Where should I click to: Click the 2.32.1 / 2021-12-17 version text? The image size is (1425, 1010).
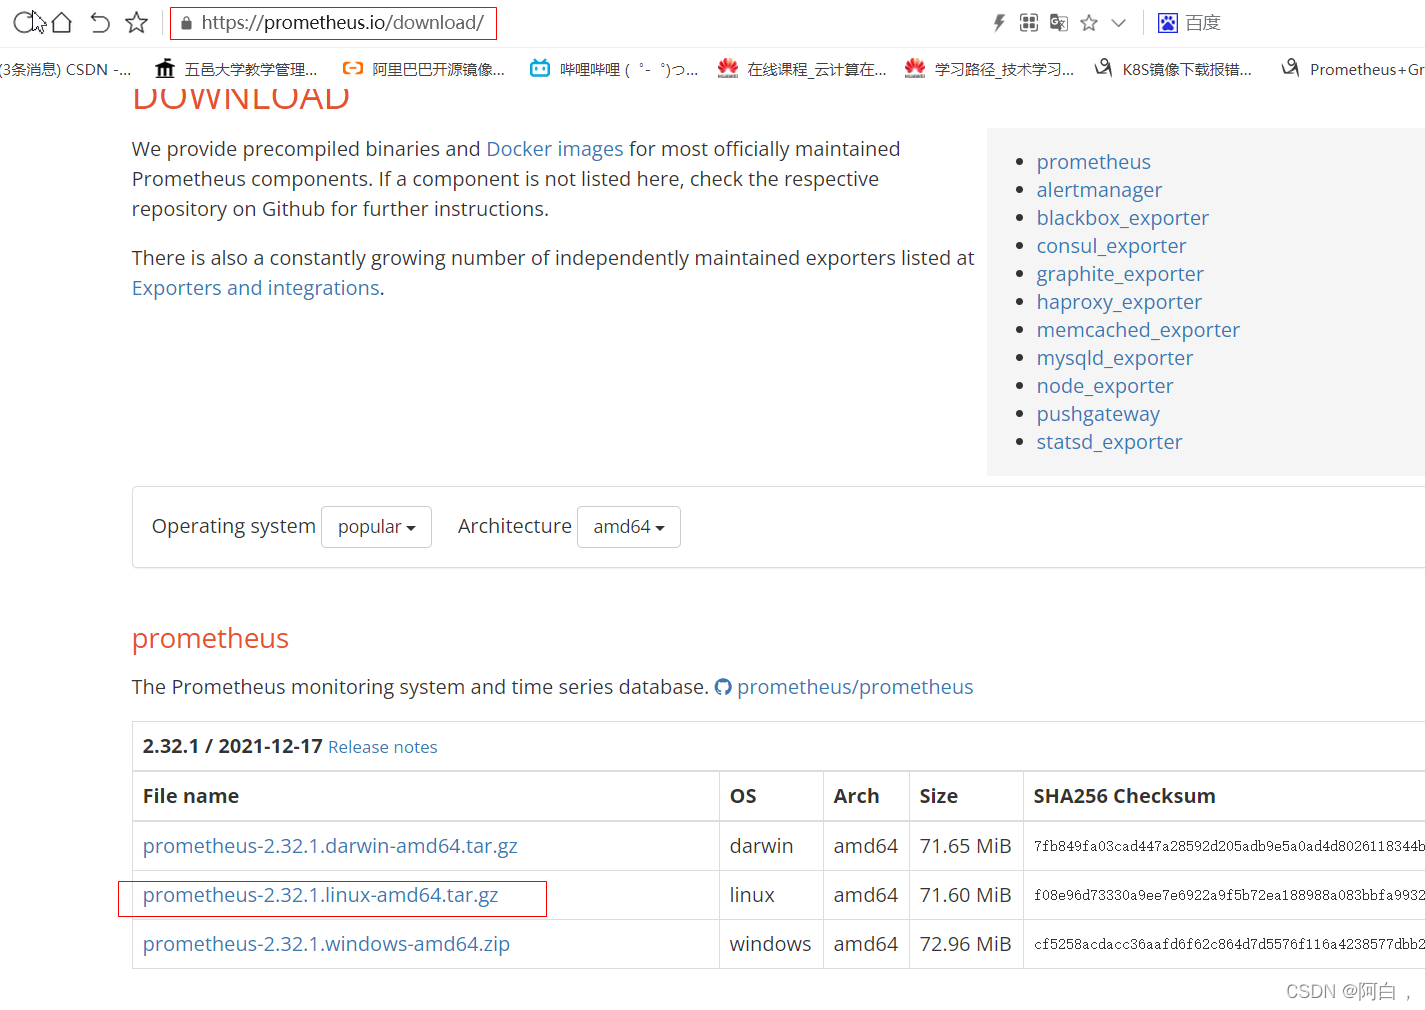click(232, 746)
